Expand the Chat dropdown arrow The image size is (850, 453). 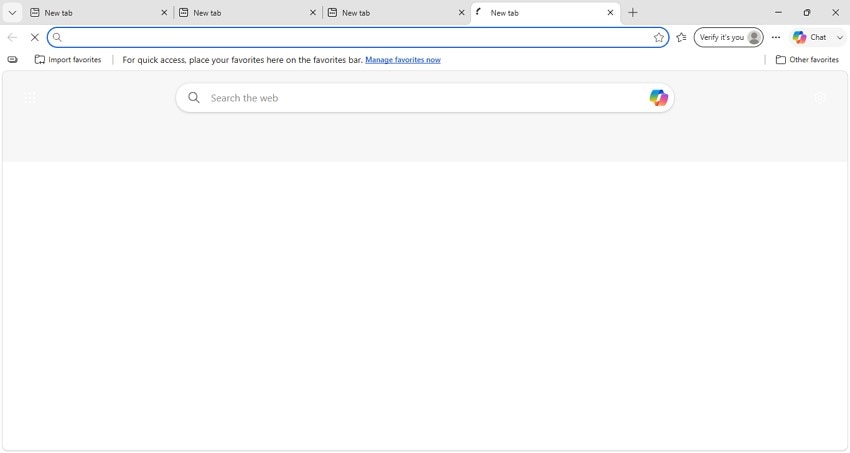[x=840, y=37]
